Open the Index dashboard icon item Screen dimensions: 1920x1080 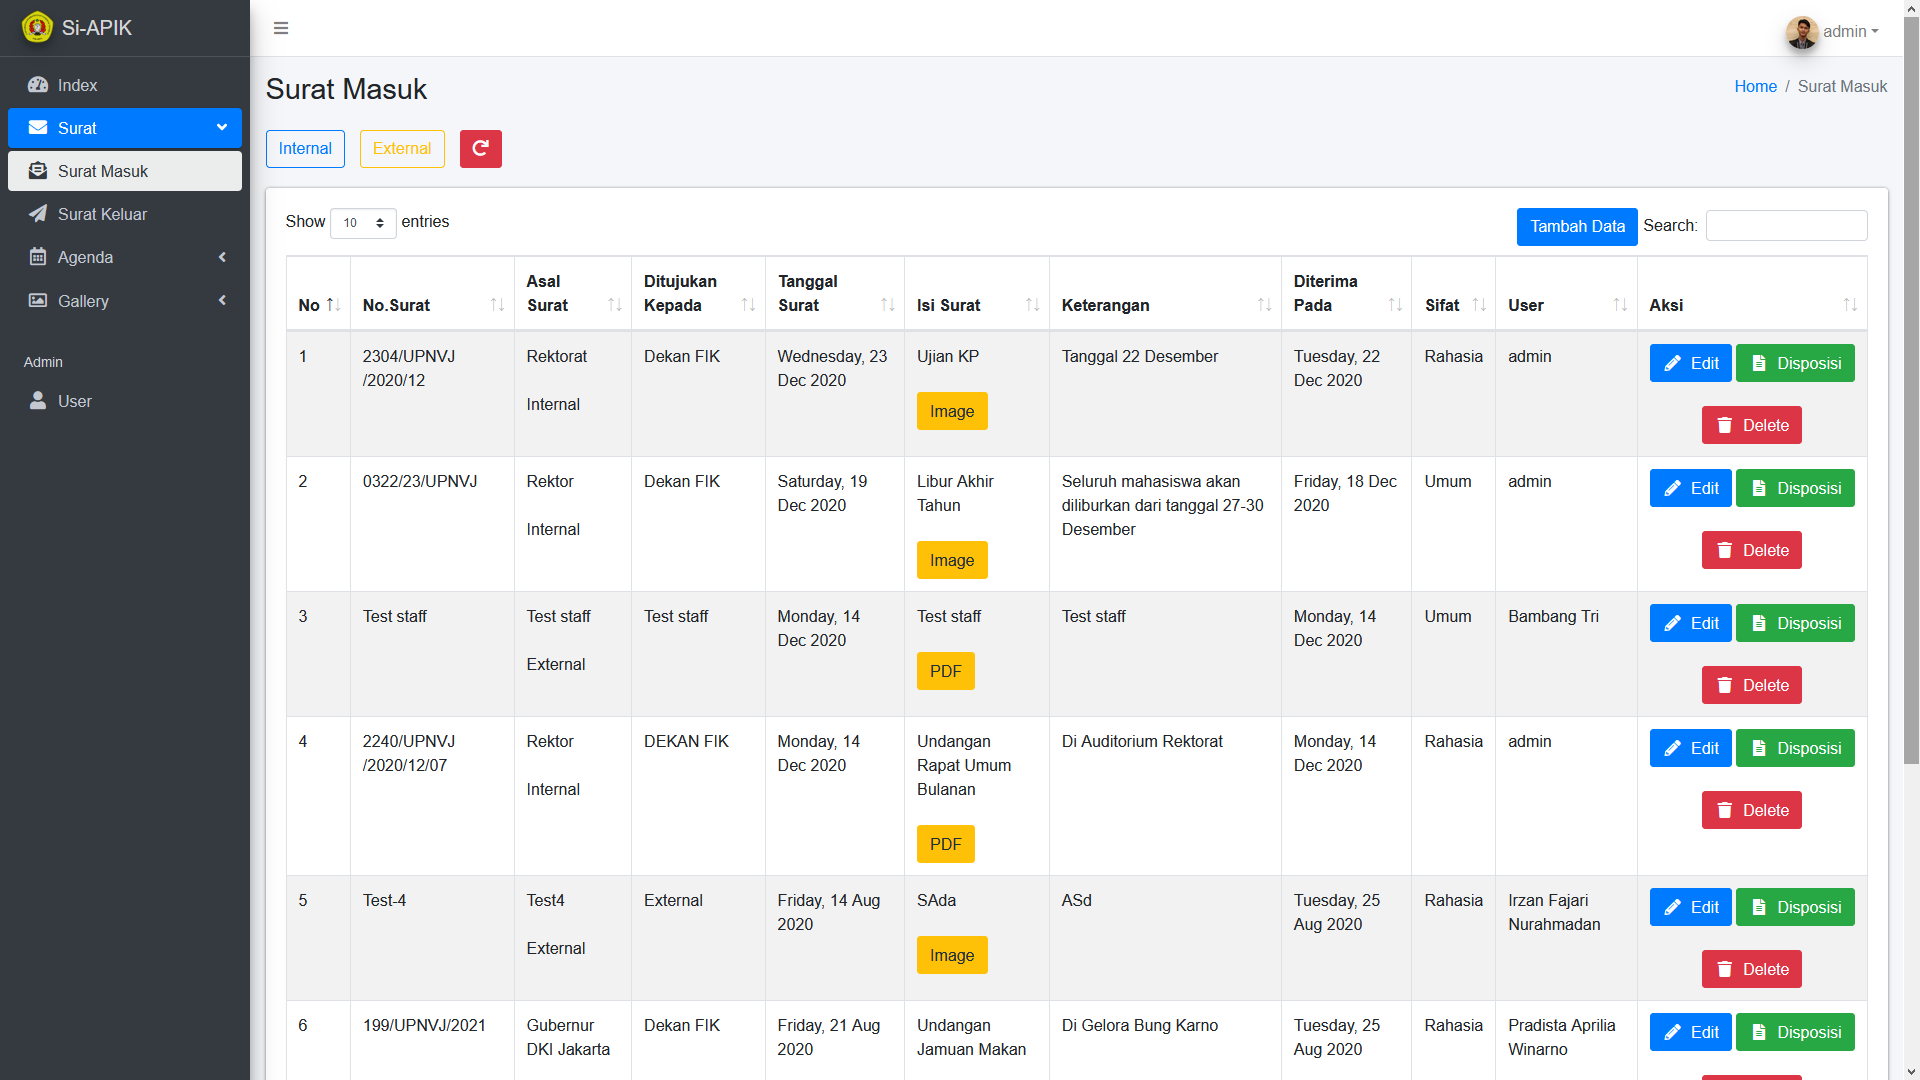click(38, 85)
